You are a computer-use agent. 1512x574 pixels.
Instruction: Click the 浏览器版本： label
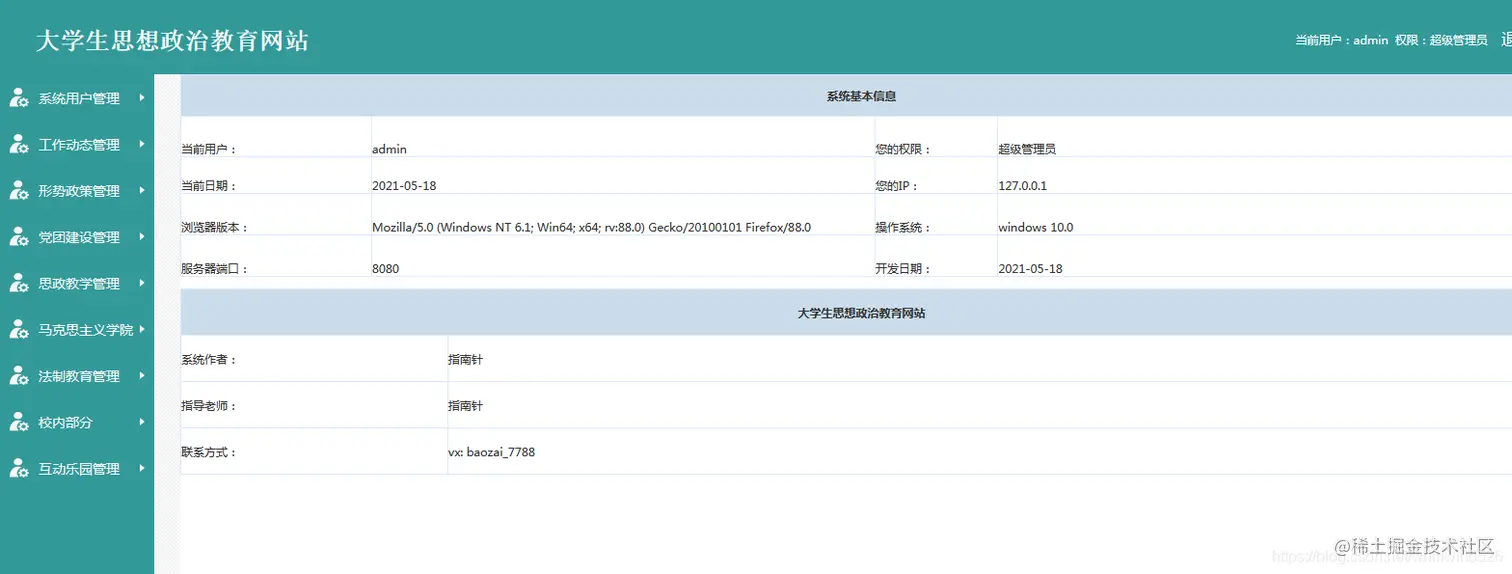click(x=214, y=227)
